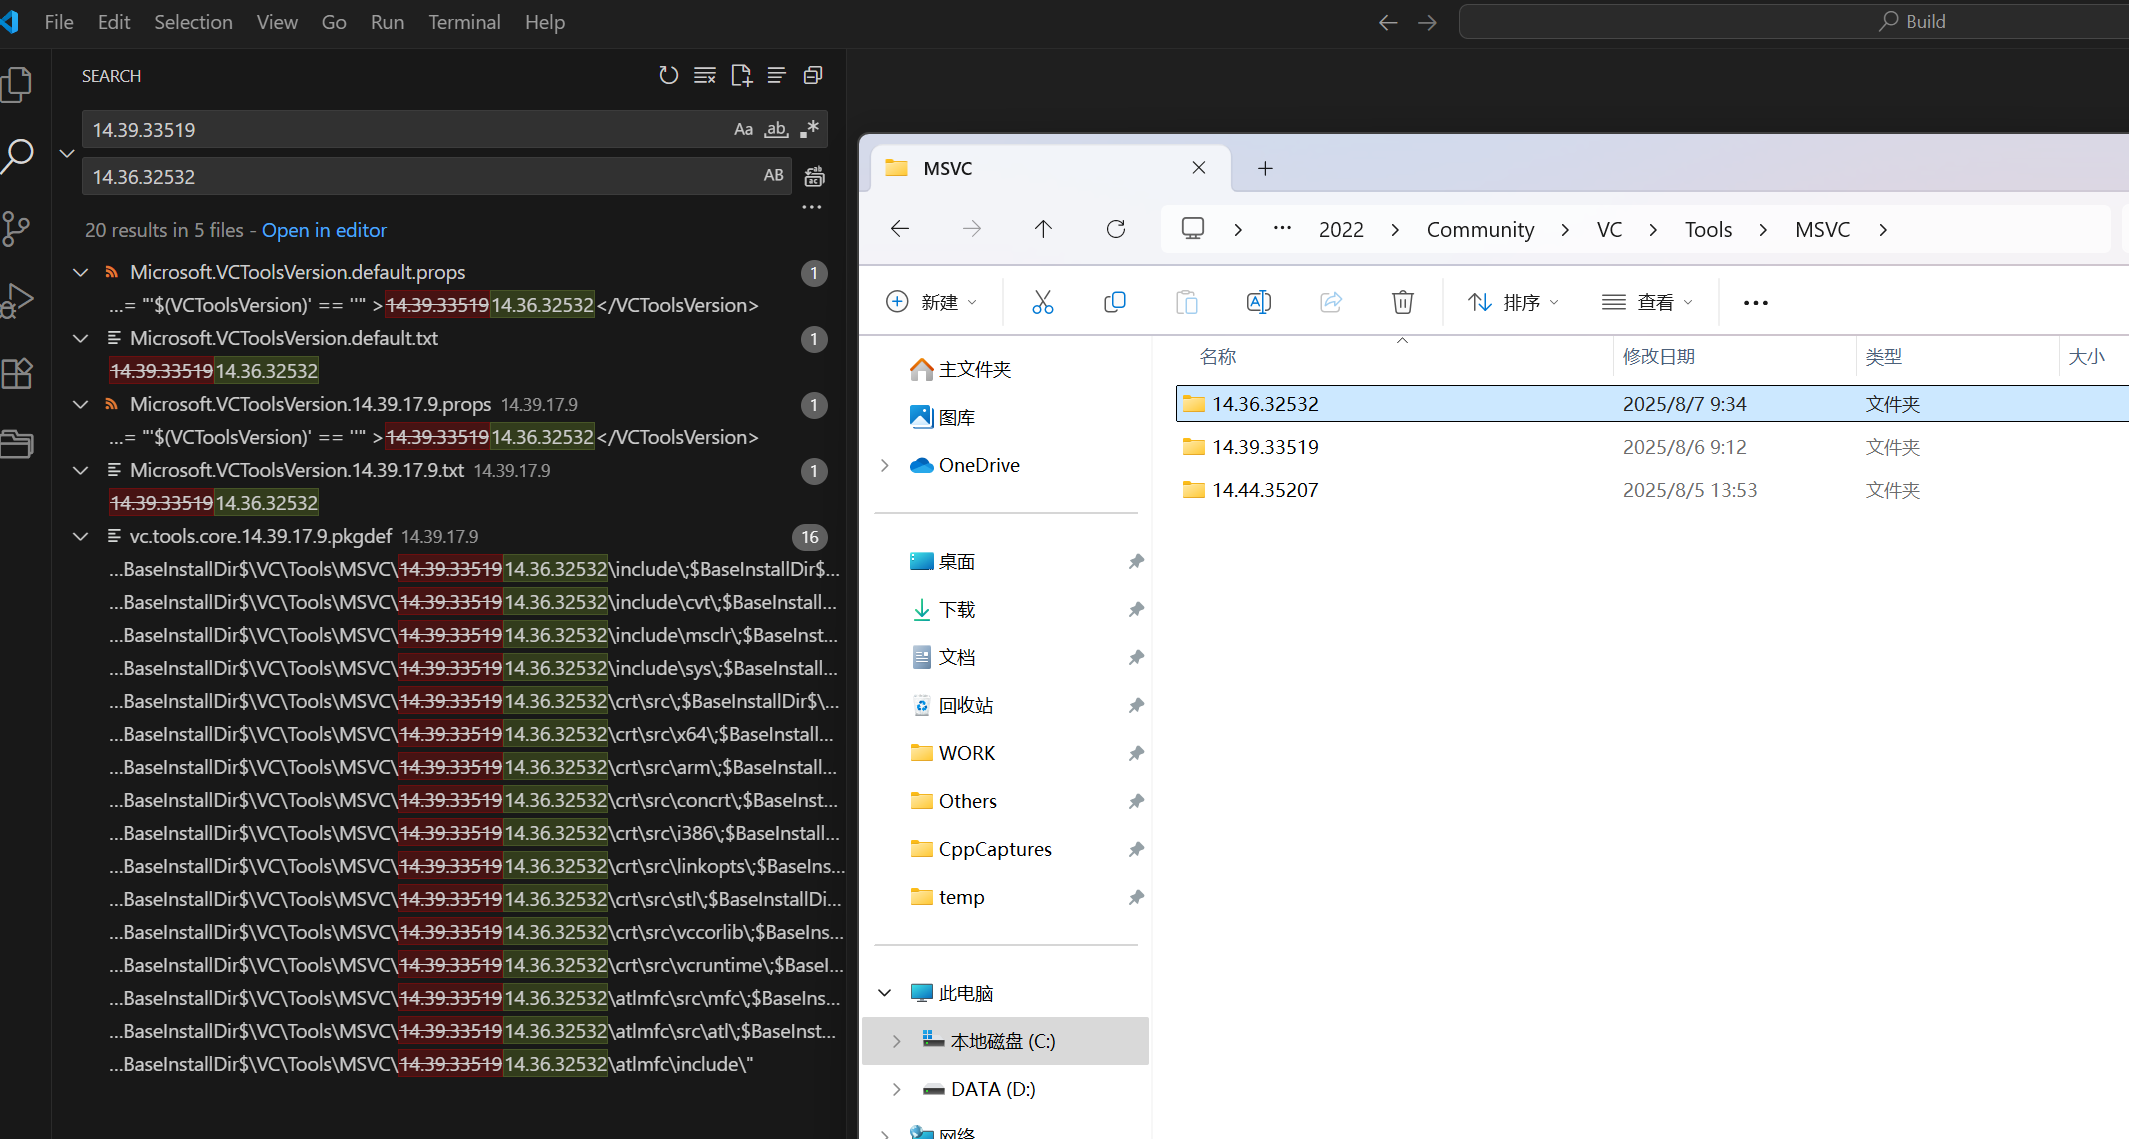Expand the OneDrive tree node

click(885, 465)
